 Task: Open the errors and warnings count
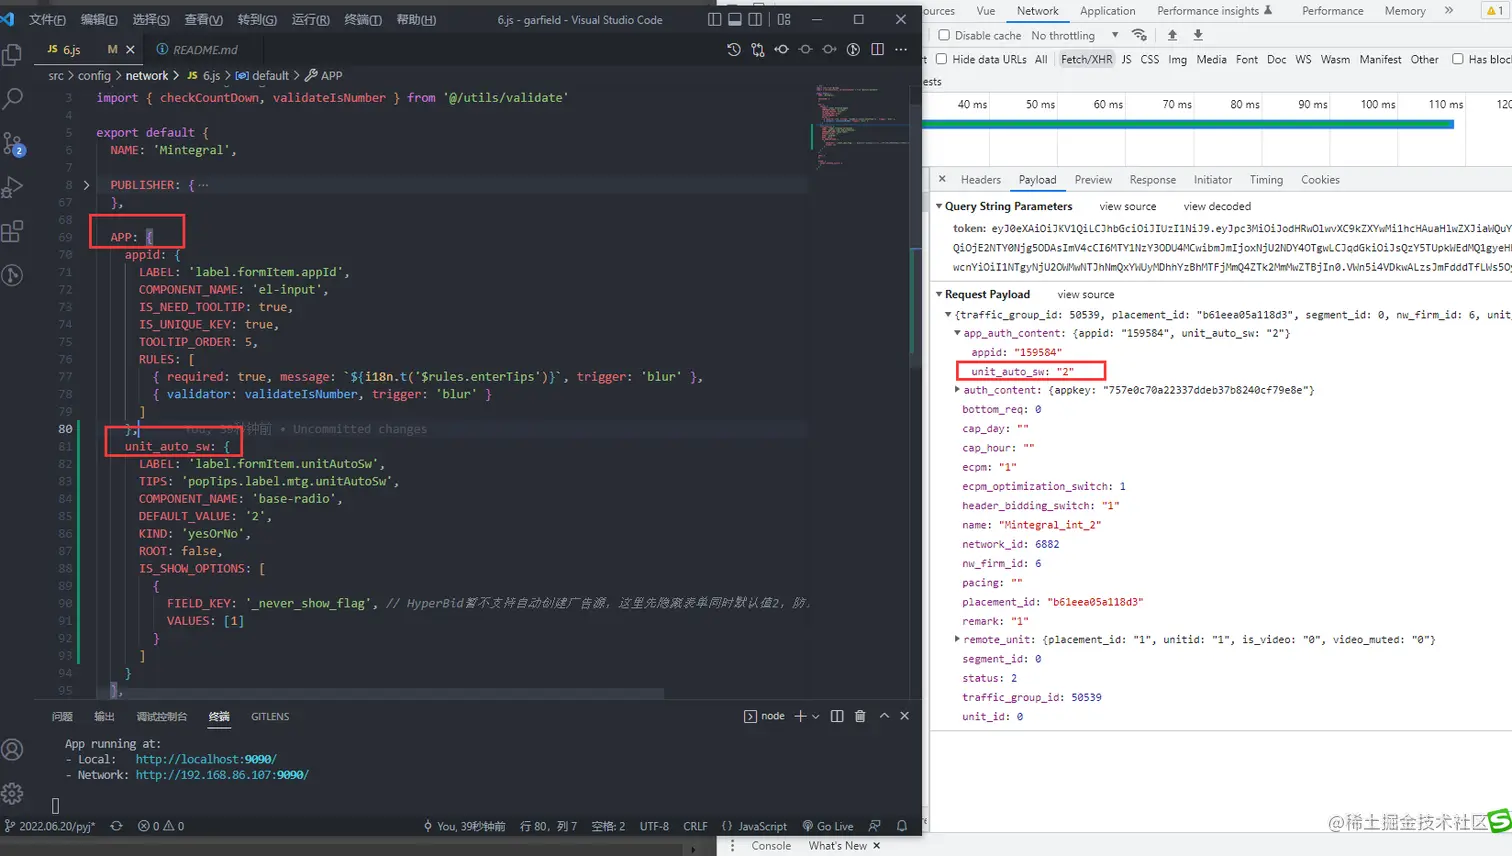tap(161, 826)
